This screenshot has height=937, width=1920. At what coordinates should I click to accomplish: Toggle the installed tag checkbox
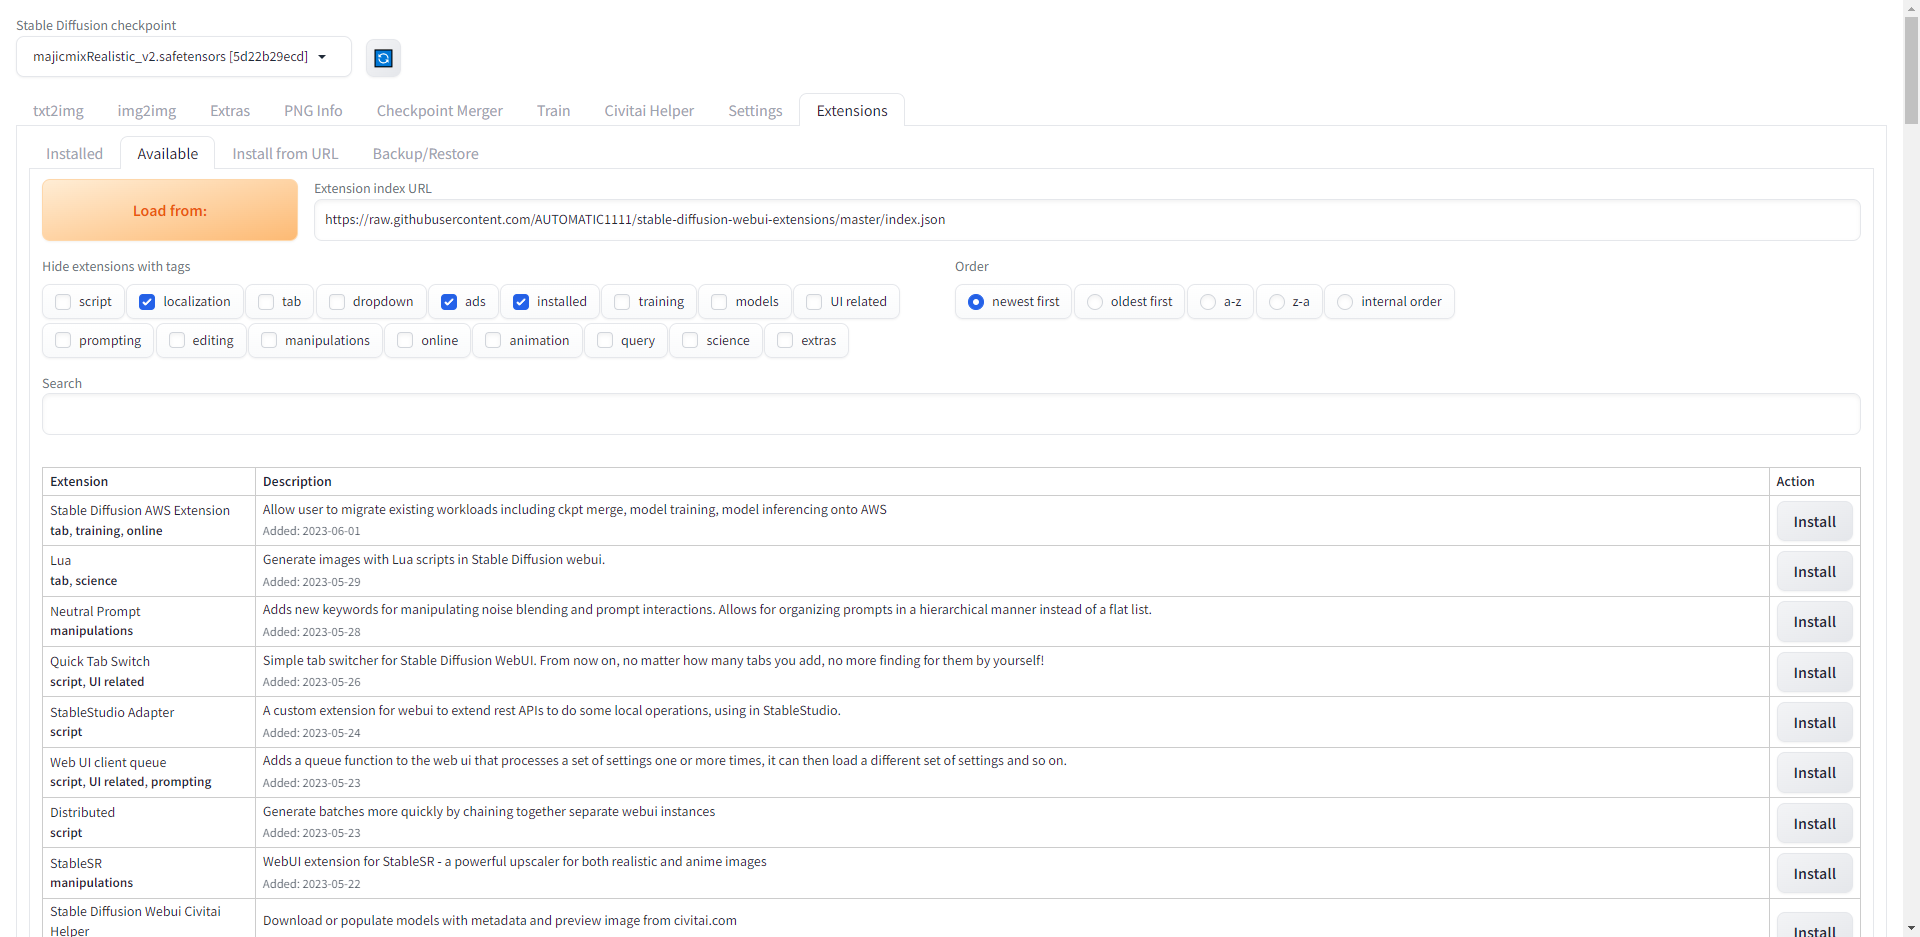click(x=521, y=302)
